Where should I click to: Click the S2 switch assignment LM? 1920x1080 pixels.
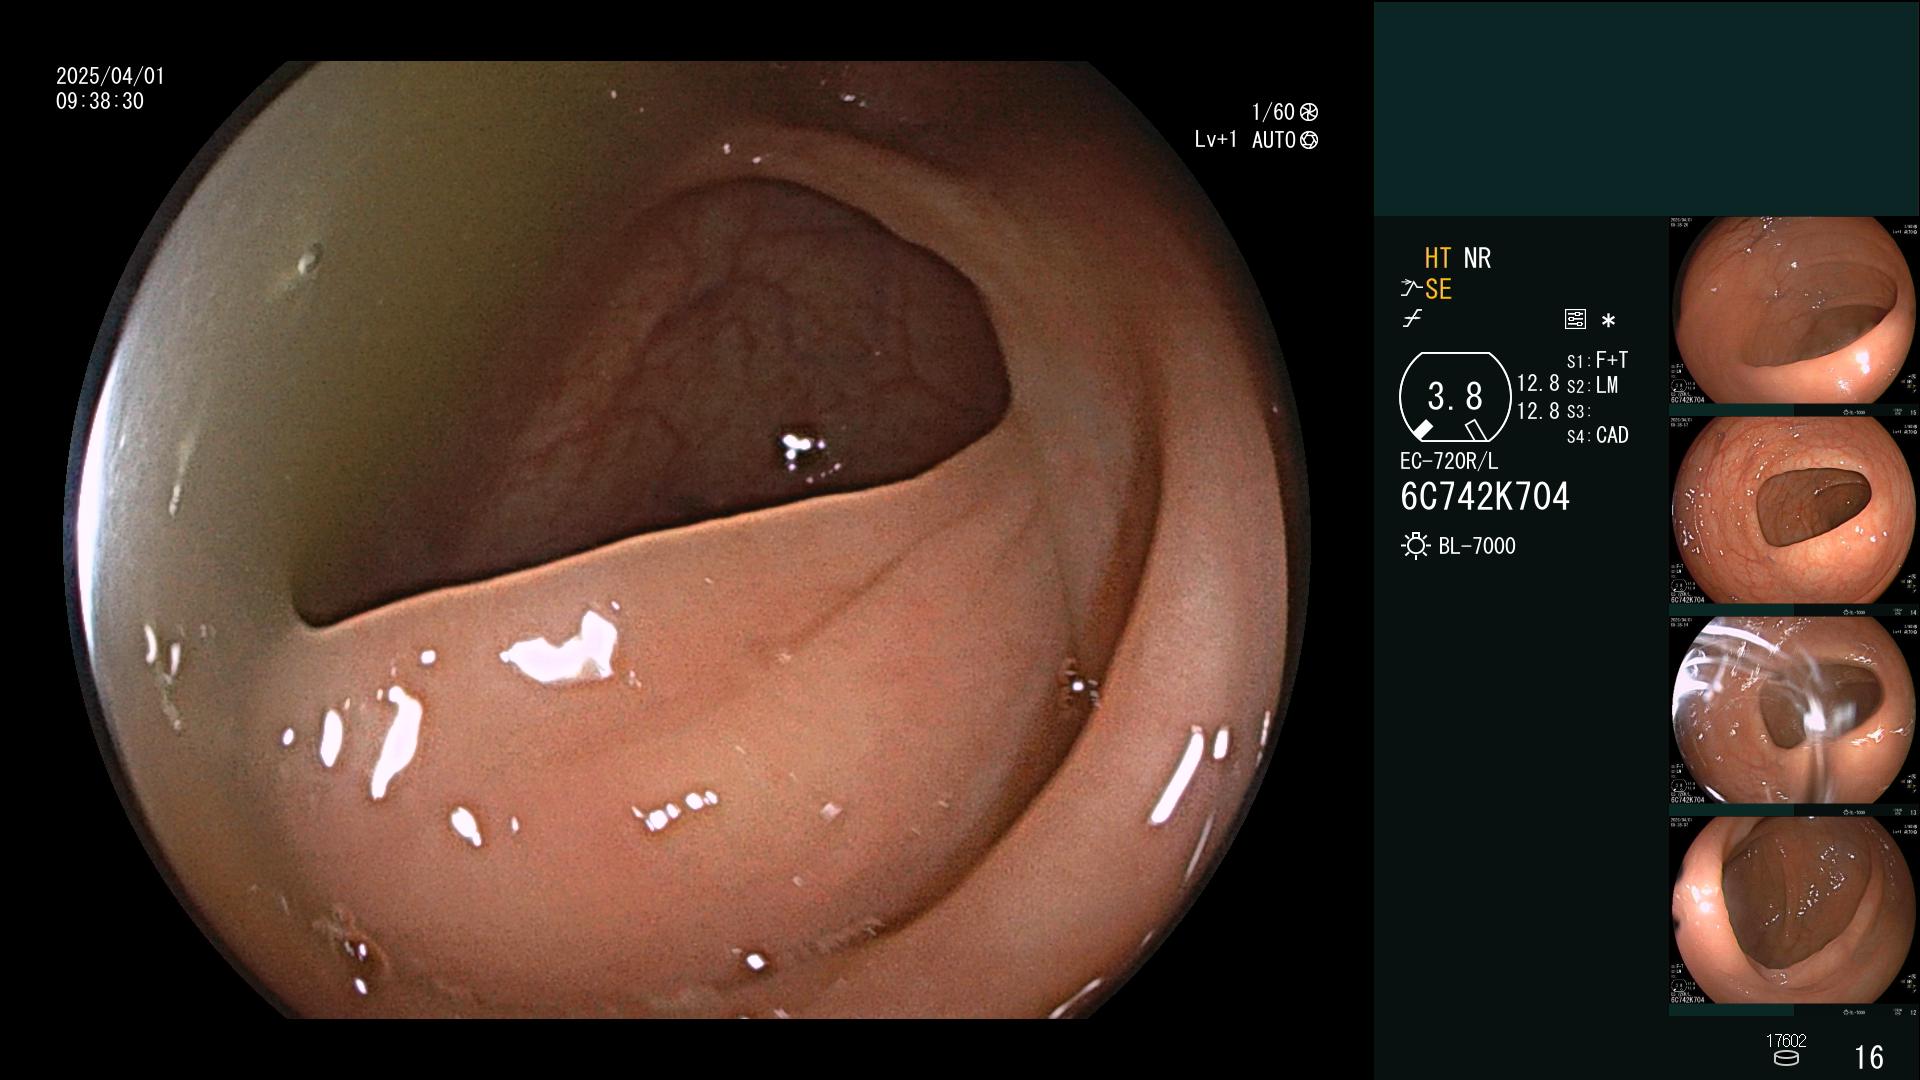click(1592, 386)
